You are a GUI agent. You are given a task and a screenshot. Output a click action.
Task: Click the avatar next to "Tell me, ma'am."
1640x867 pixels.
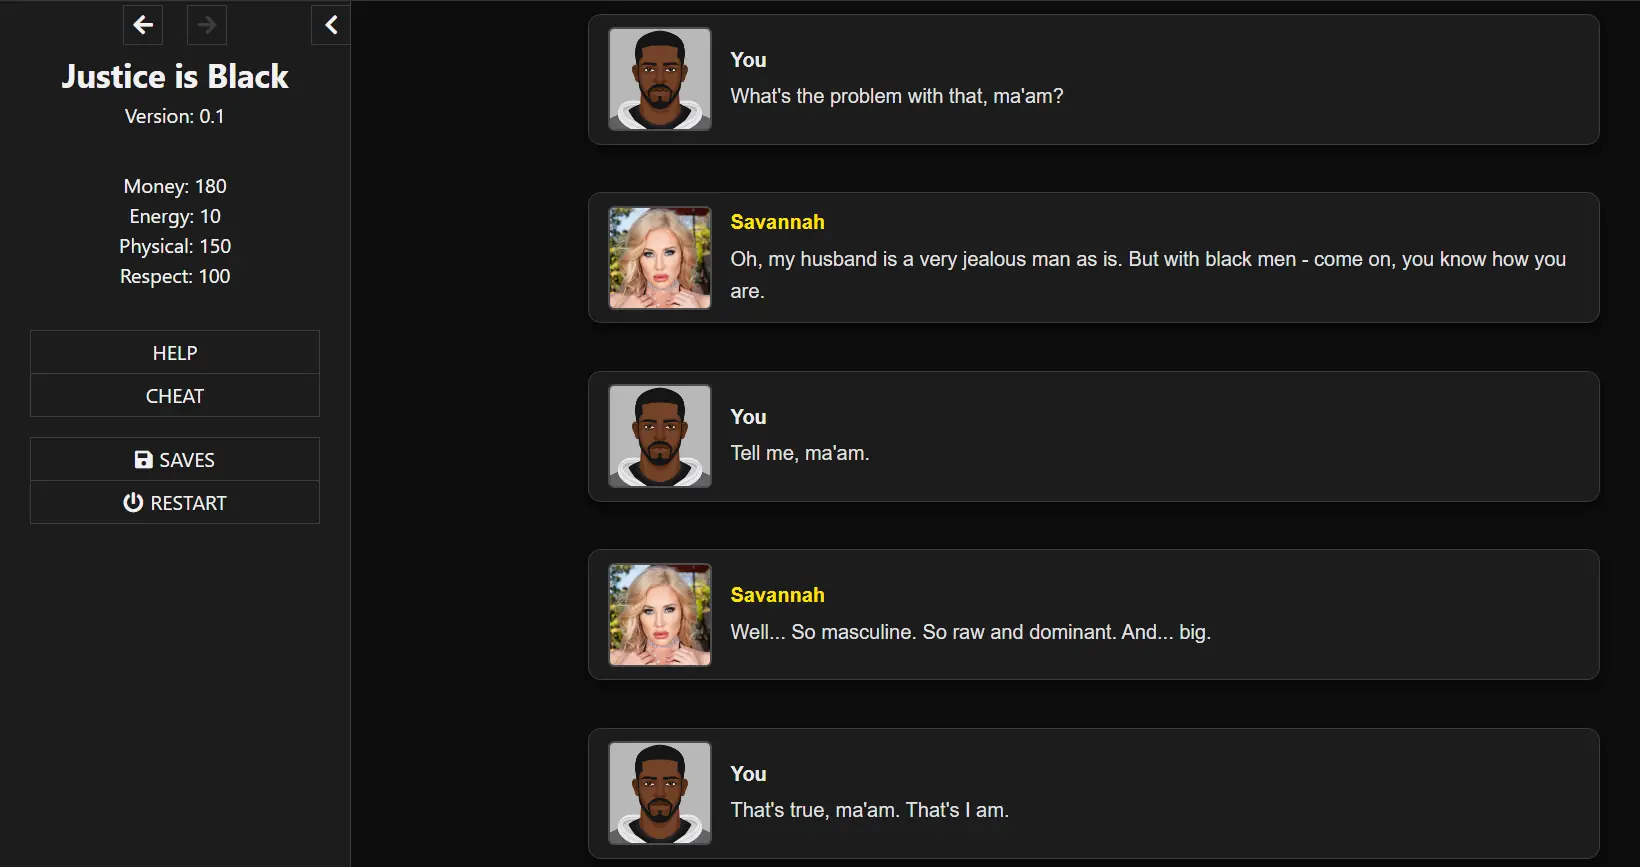pos(660,436)
